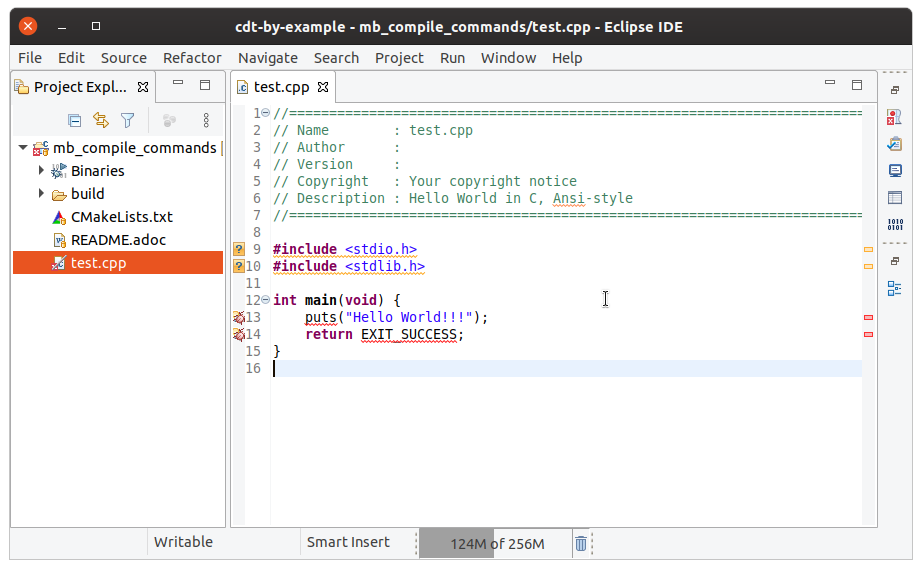Open the Outline view icon in right trim
922x569 pixels.
tap(895, 288)
